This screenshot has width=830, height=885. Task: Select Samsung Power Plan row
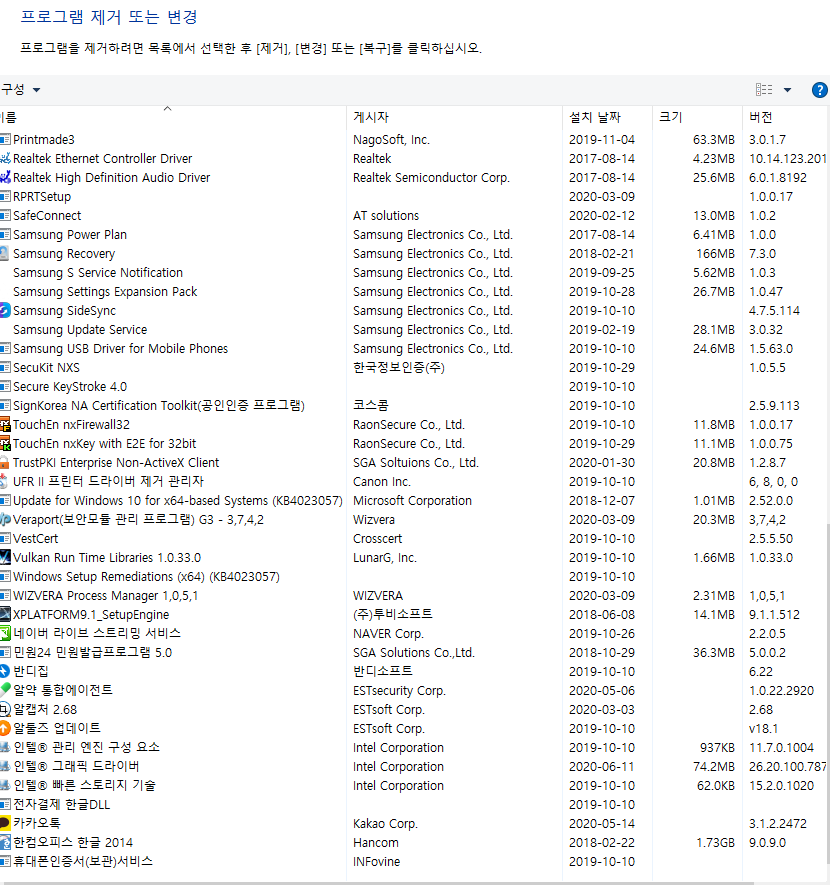tap(70, 234)
